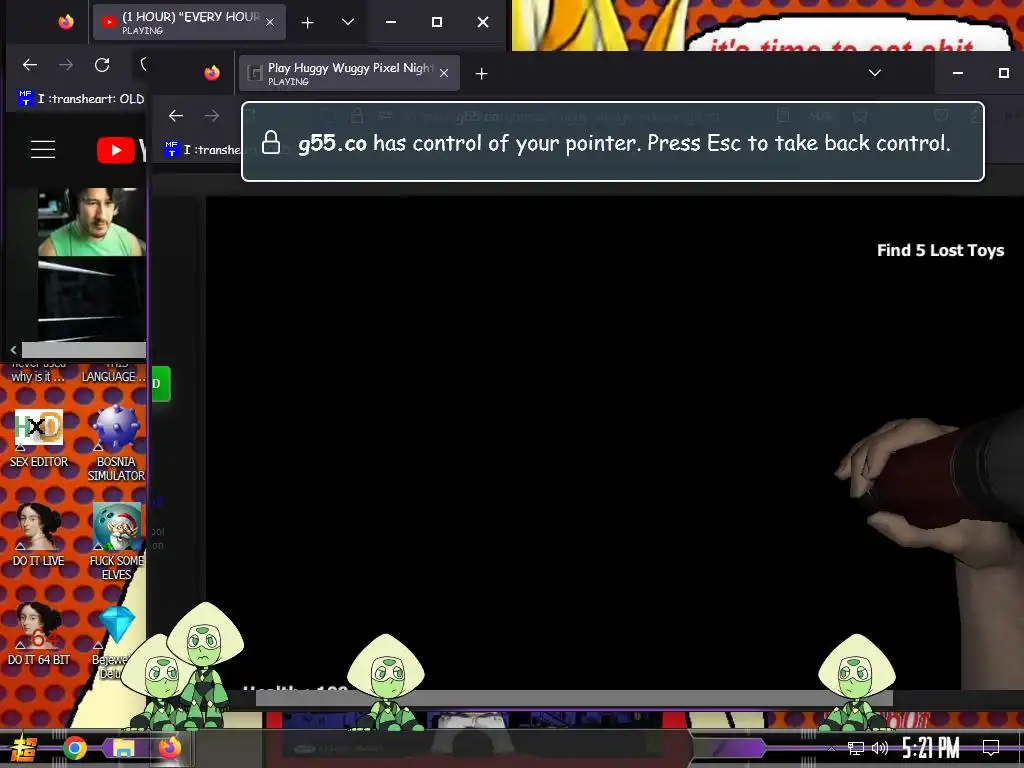The width and height of the screenshot is (1024, 768).
Task: Click Firefox logo in the YouTube window titlebar
Action: (66, 22)
